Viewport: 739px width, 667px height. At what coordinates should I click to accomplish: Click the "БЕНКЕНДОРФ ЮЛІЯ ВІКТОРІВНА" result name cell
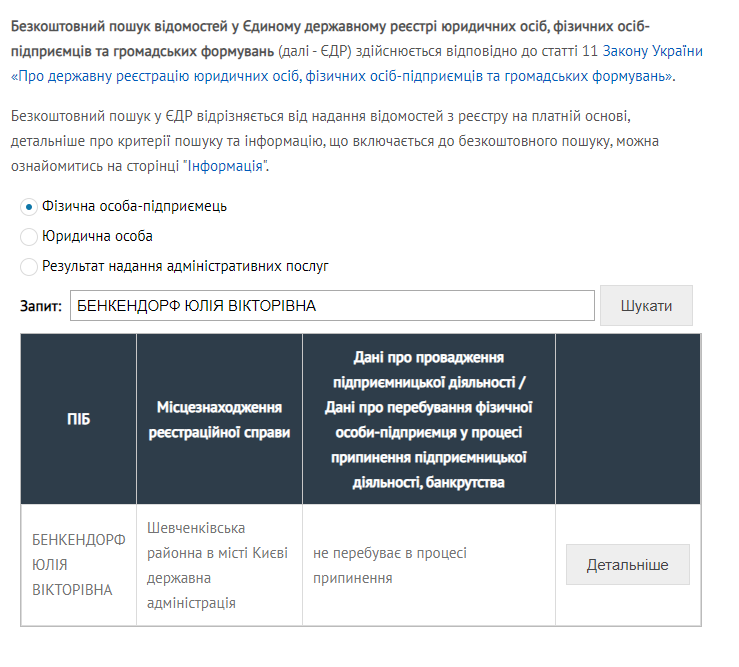[x=78, y=565]
